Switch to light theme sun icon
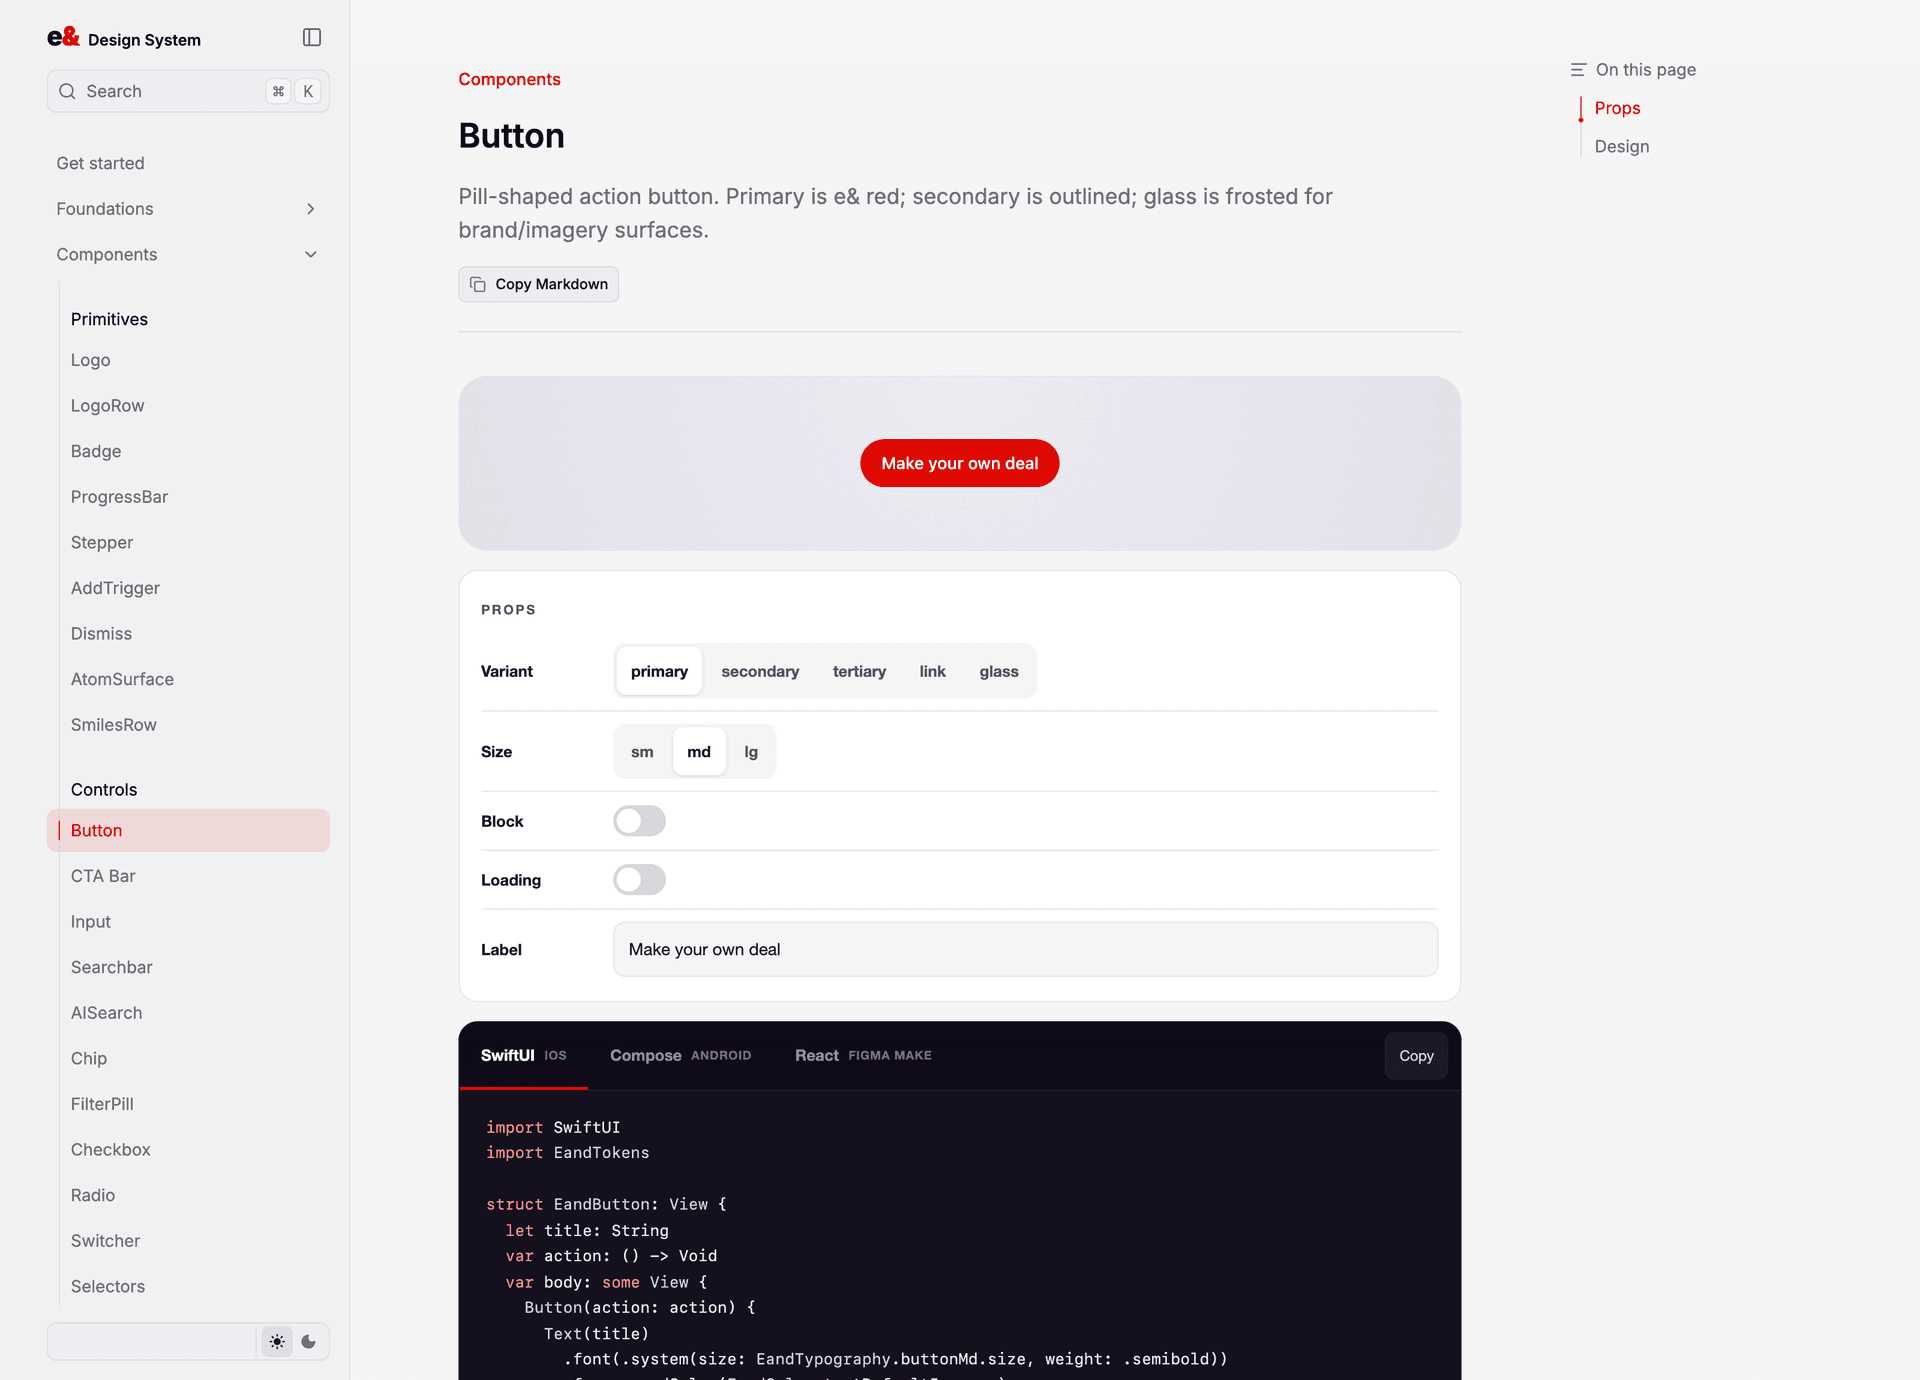Viewport: 1920px width, 1380px height. pos(277,1342)
